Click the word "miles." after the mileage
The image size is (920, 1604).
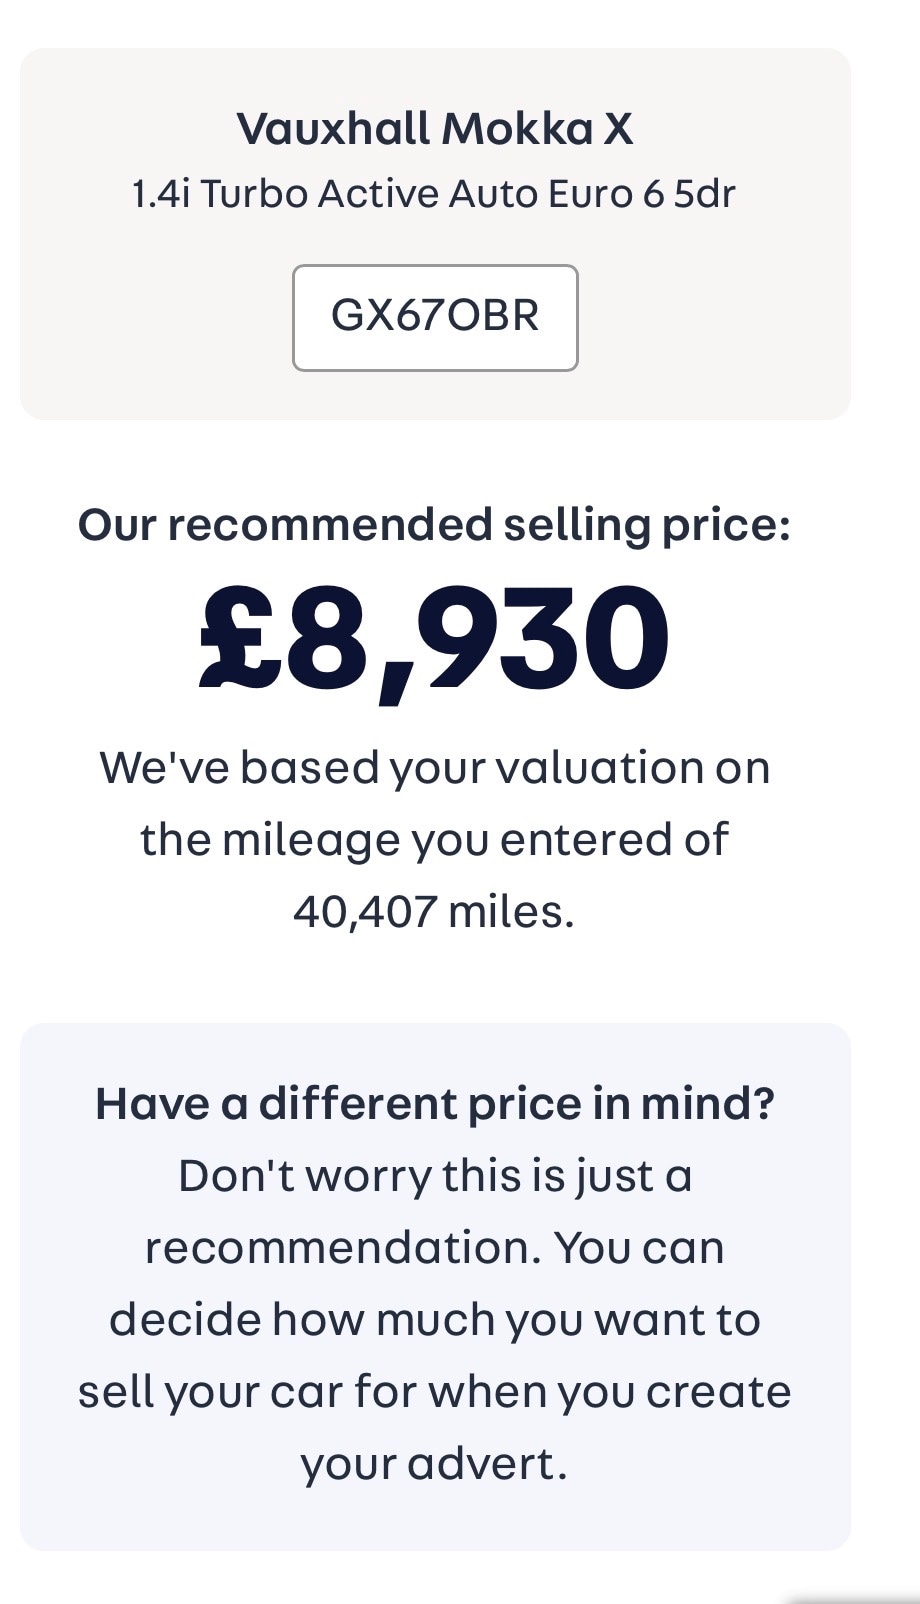tap(512, 911)
